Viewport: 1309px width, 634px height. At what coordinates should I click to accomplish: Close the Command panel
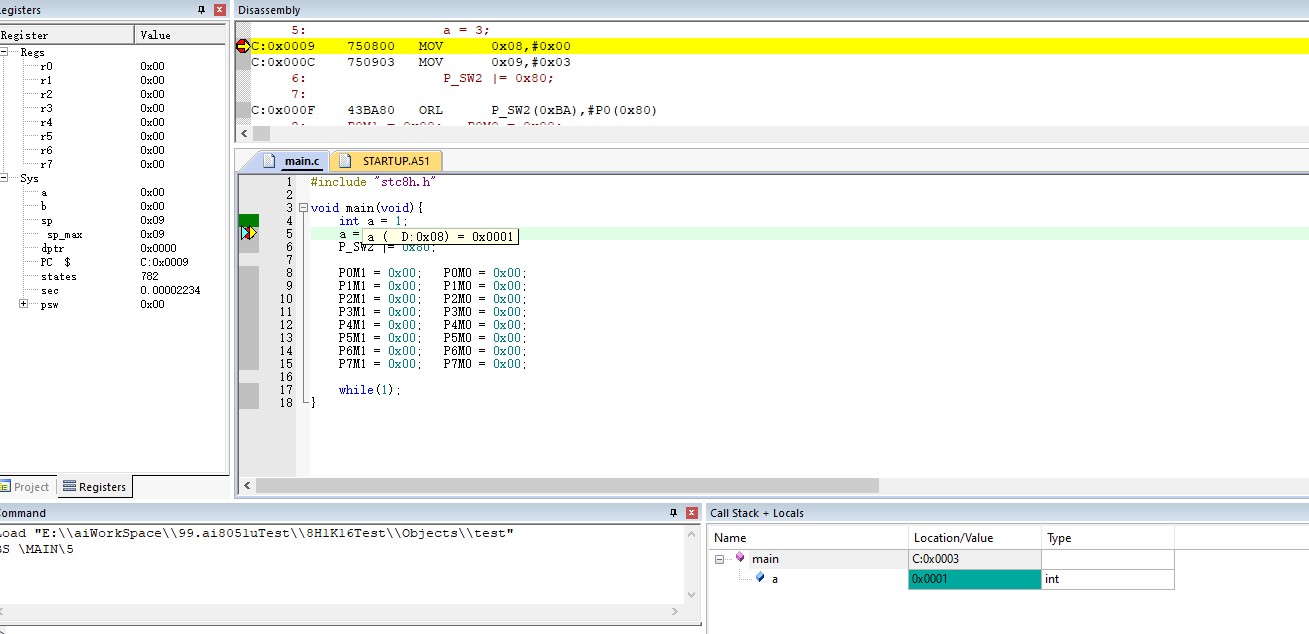691,513
